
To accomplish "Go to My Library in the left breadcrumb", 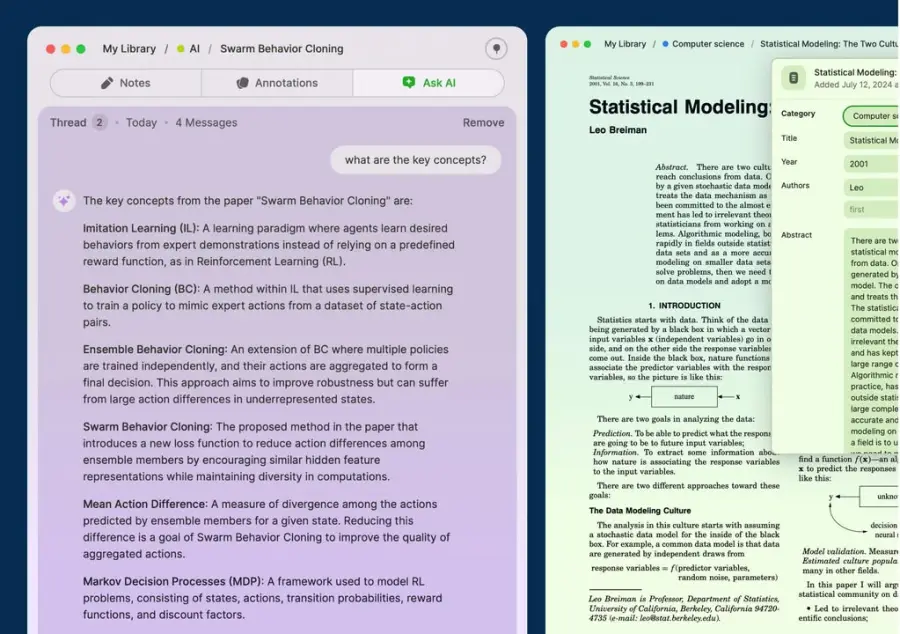I will (x=129, y=49).
